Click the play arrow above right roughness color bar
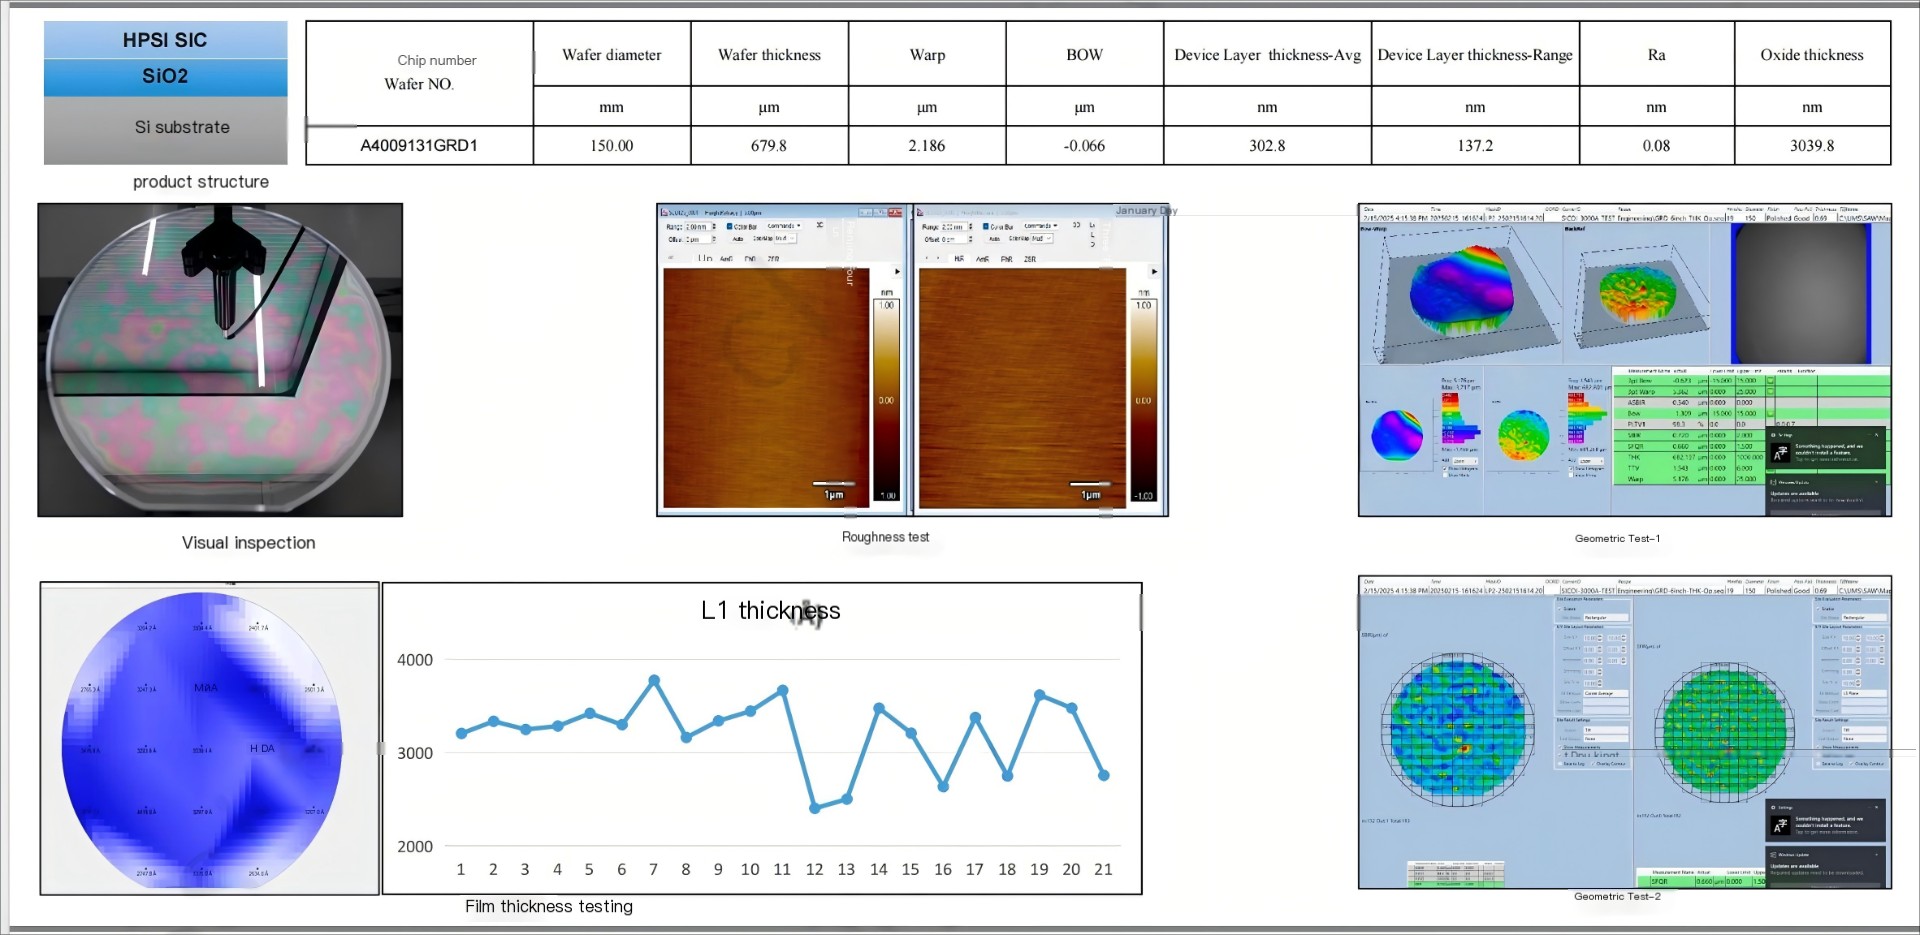The width and height of the screenshot is (1920, 935). pyautogui.click(x=1154, y=272)
